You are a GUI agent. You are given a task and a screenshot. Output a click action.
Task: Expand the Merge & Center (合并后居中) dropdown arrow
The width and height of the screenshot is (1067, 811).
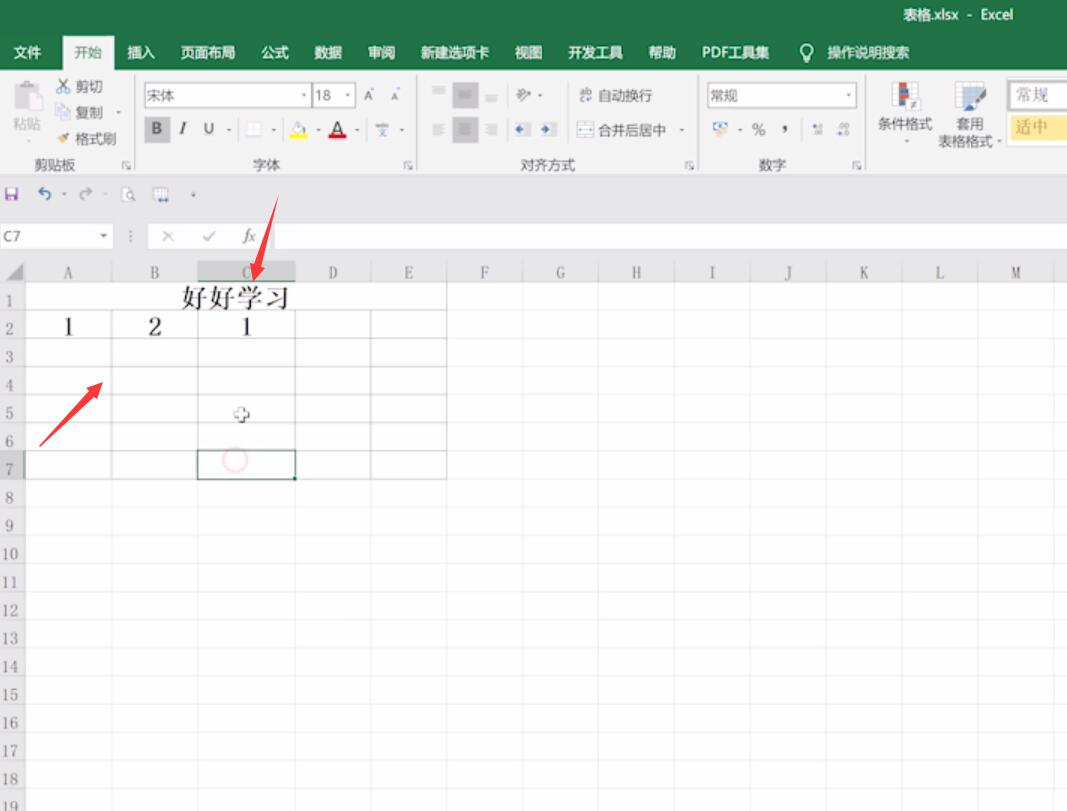coord(681,129)
